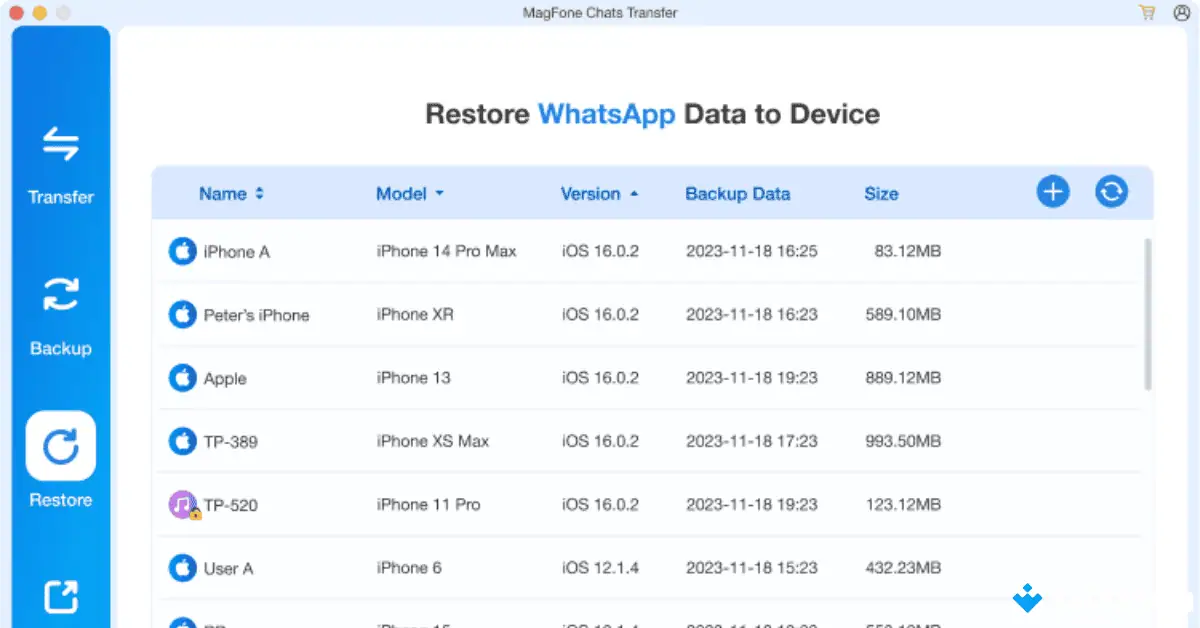Viewport: 1200px width, 628px height.
Task: Click the Size column header
Action: point(881,194)
